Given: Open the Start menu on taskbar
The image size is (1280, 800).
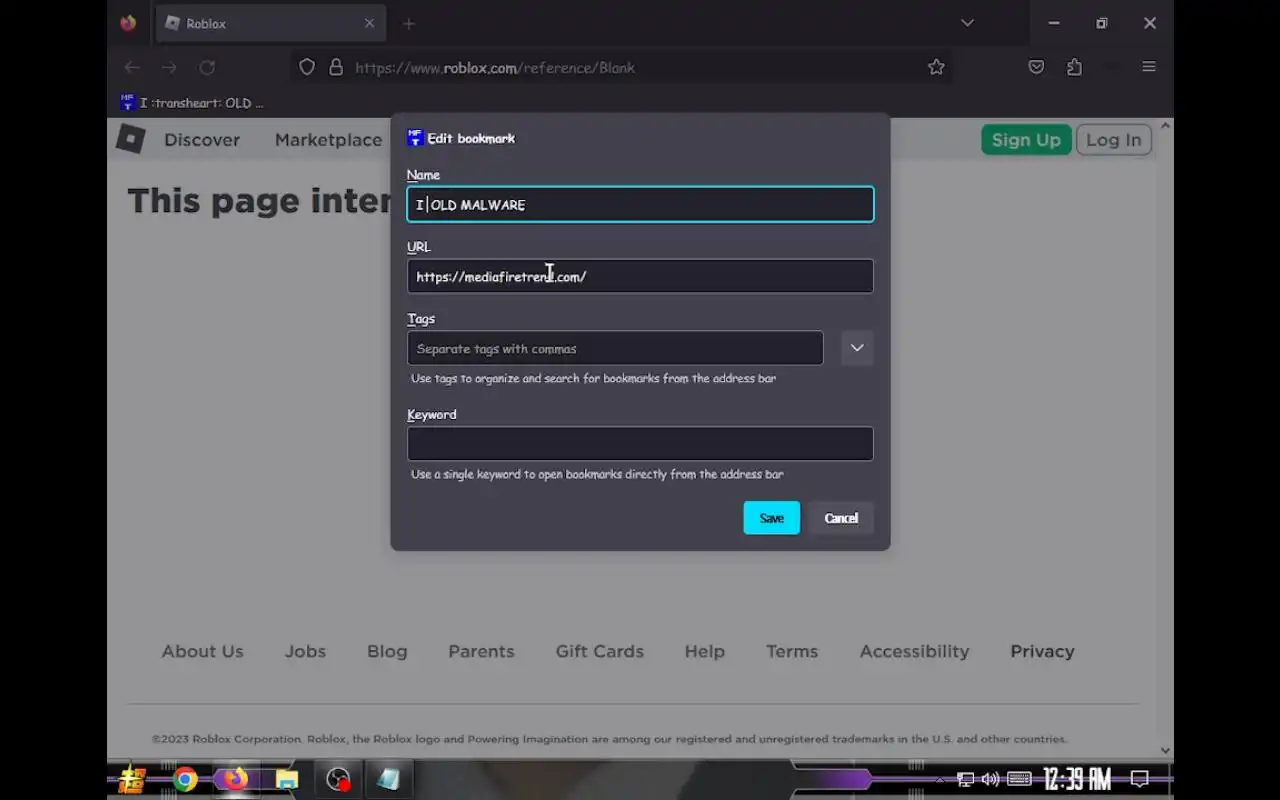Looking at the screenshot, I should click(x=131, y=780).
